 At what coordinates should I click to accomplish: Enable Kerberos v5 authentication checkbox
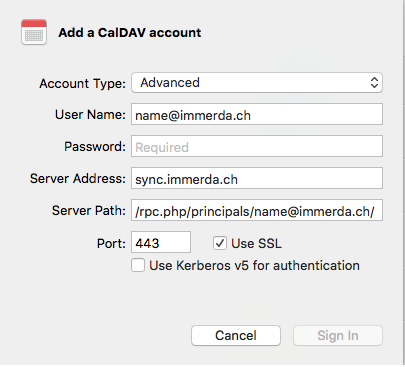(x=138, y=266)
